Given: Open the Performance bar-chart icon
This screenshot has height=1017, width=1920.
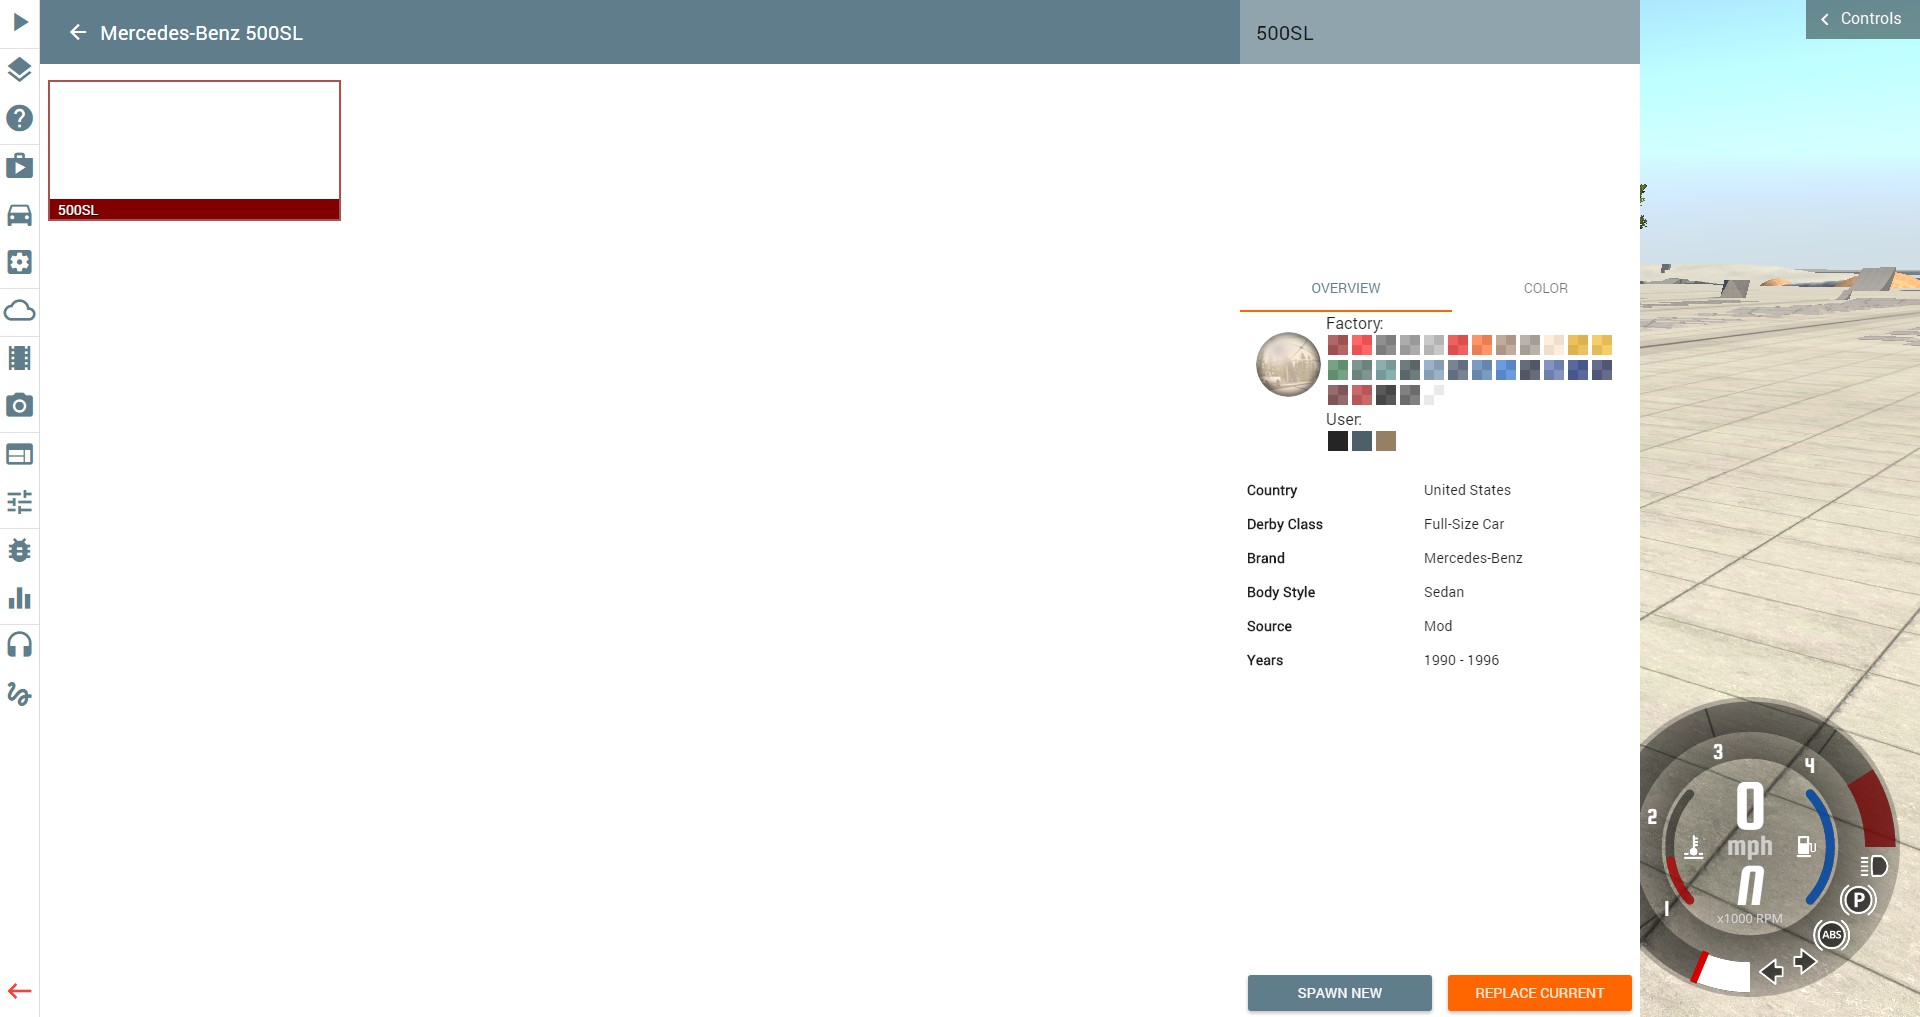Looking at the screenshot, I should click(20, 598).
